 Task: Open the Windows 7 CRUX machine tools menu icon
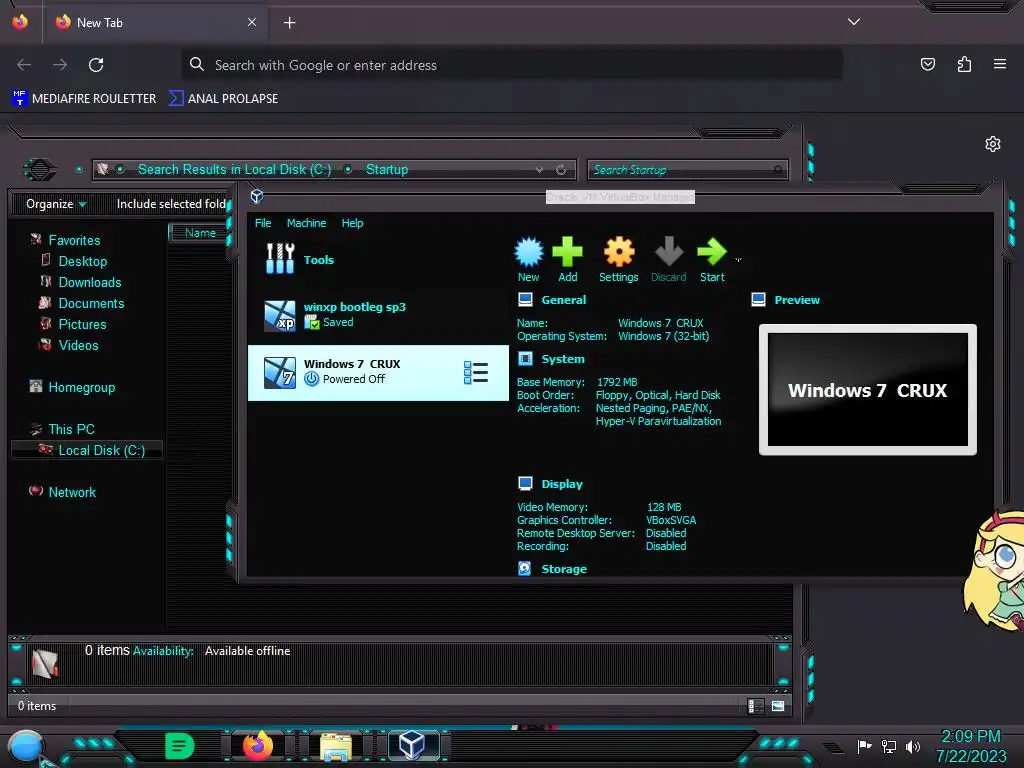[x=476, y=372]
